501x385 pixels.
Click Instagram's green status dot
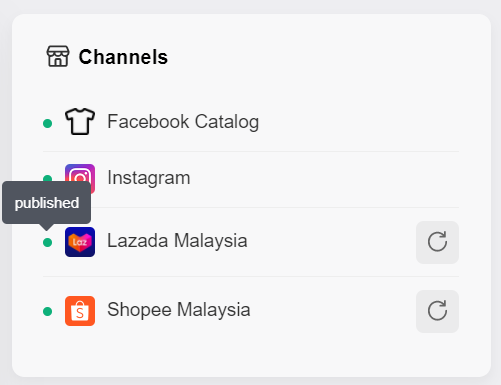tap(48, 178)
